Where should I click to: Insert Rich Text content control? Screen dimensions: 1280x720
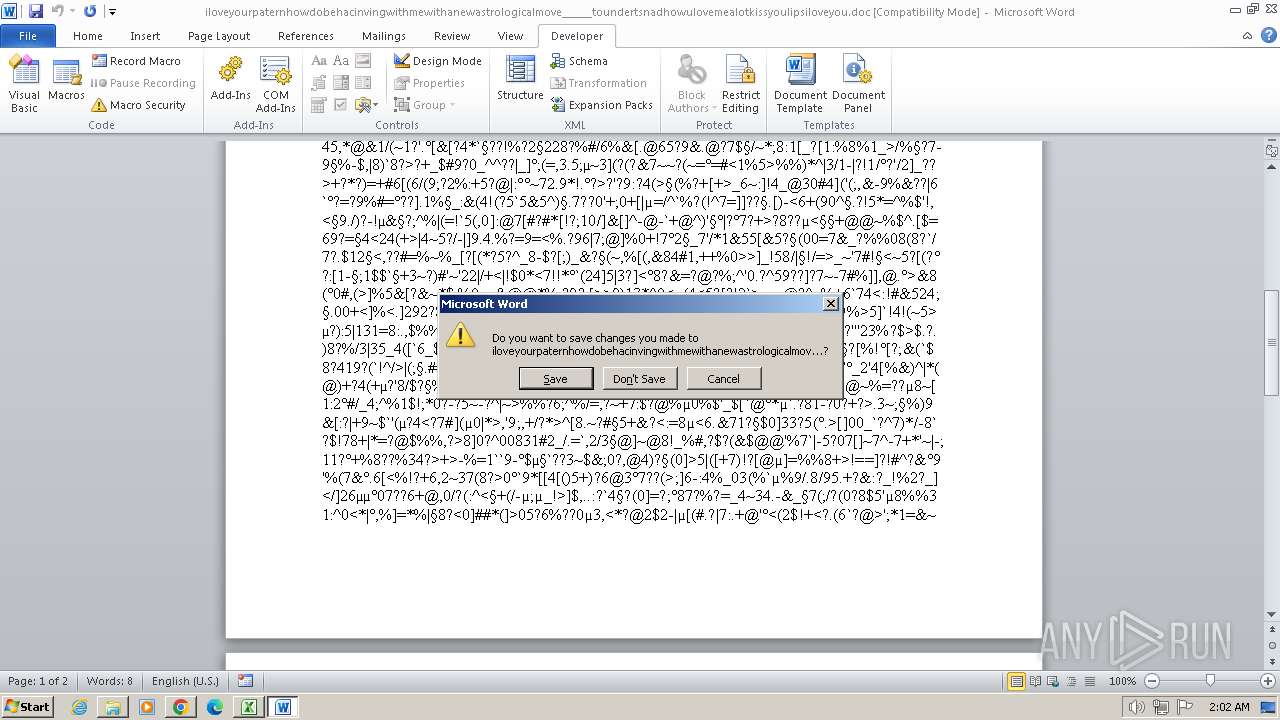click(x=319, y=61)
